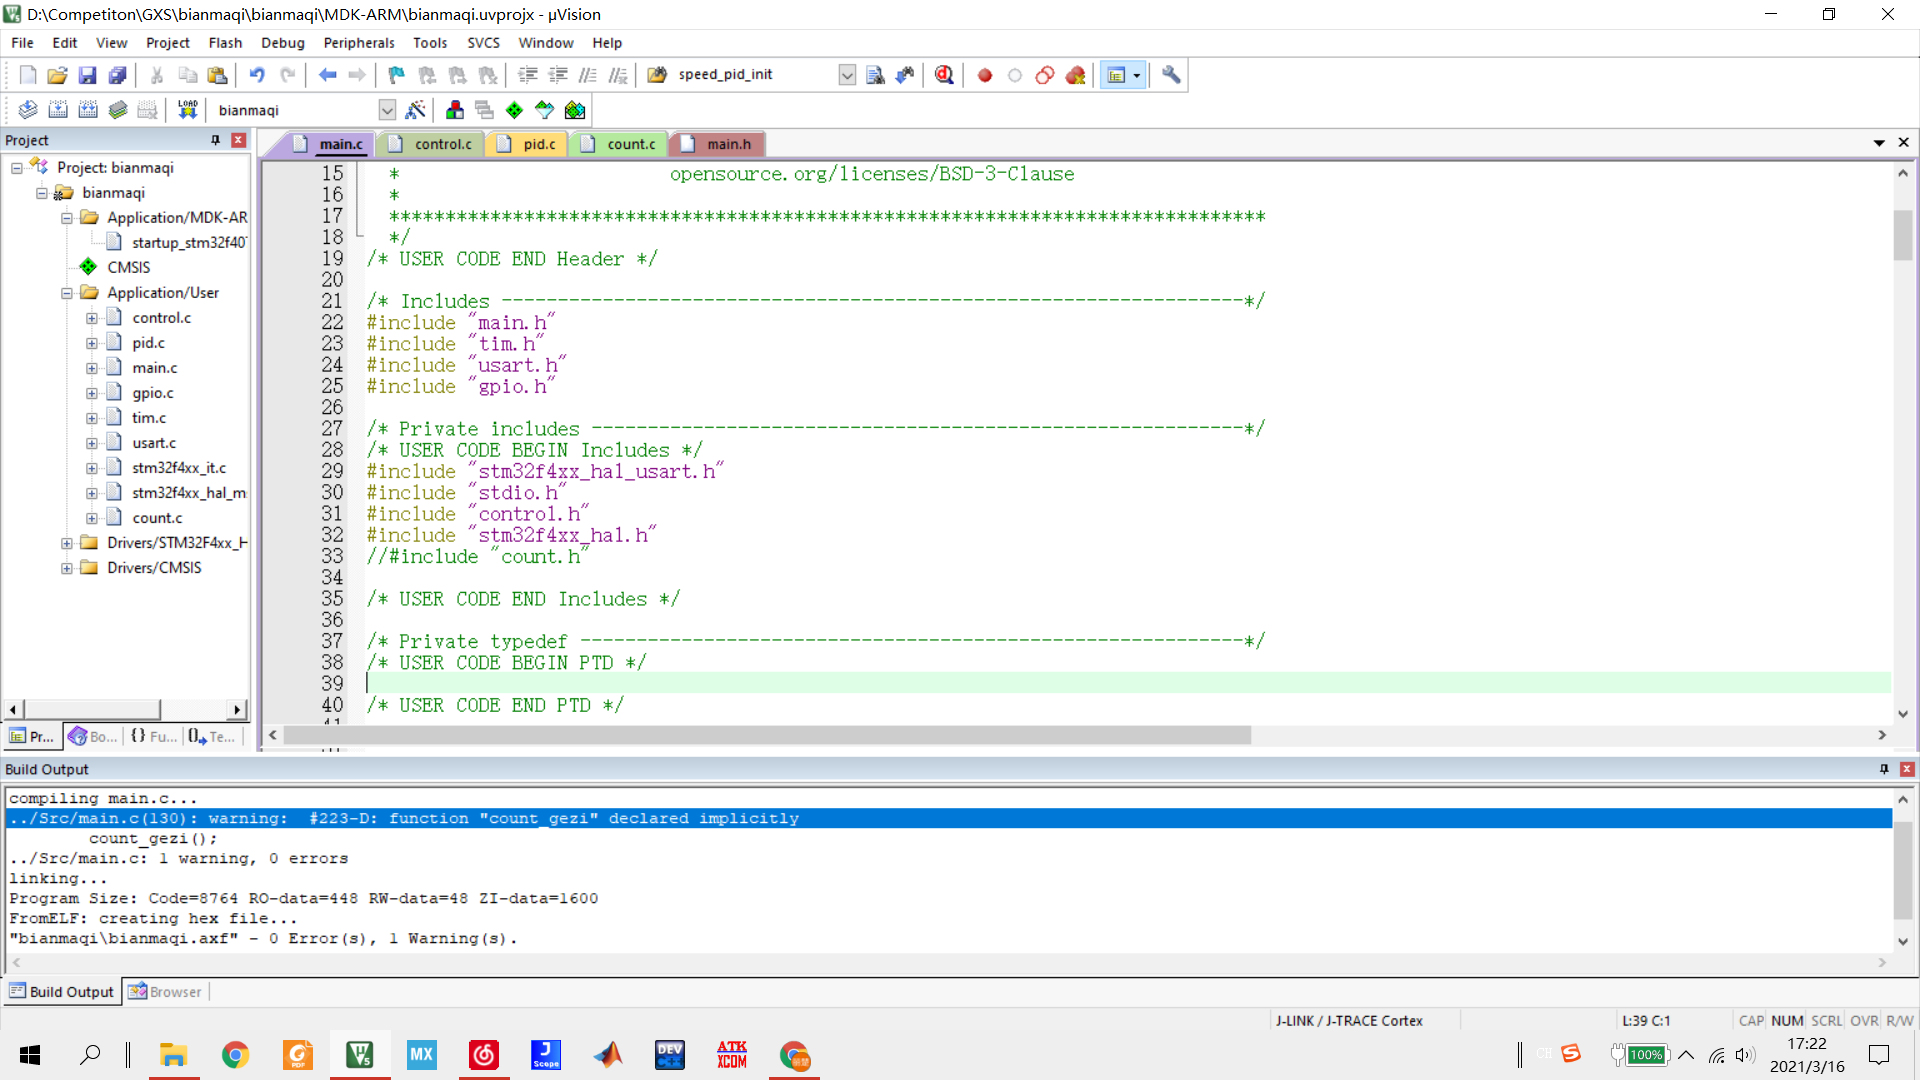
Task: Open Manage Run-Time Environment green diamond icon
Action: [x=514, y=110]
